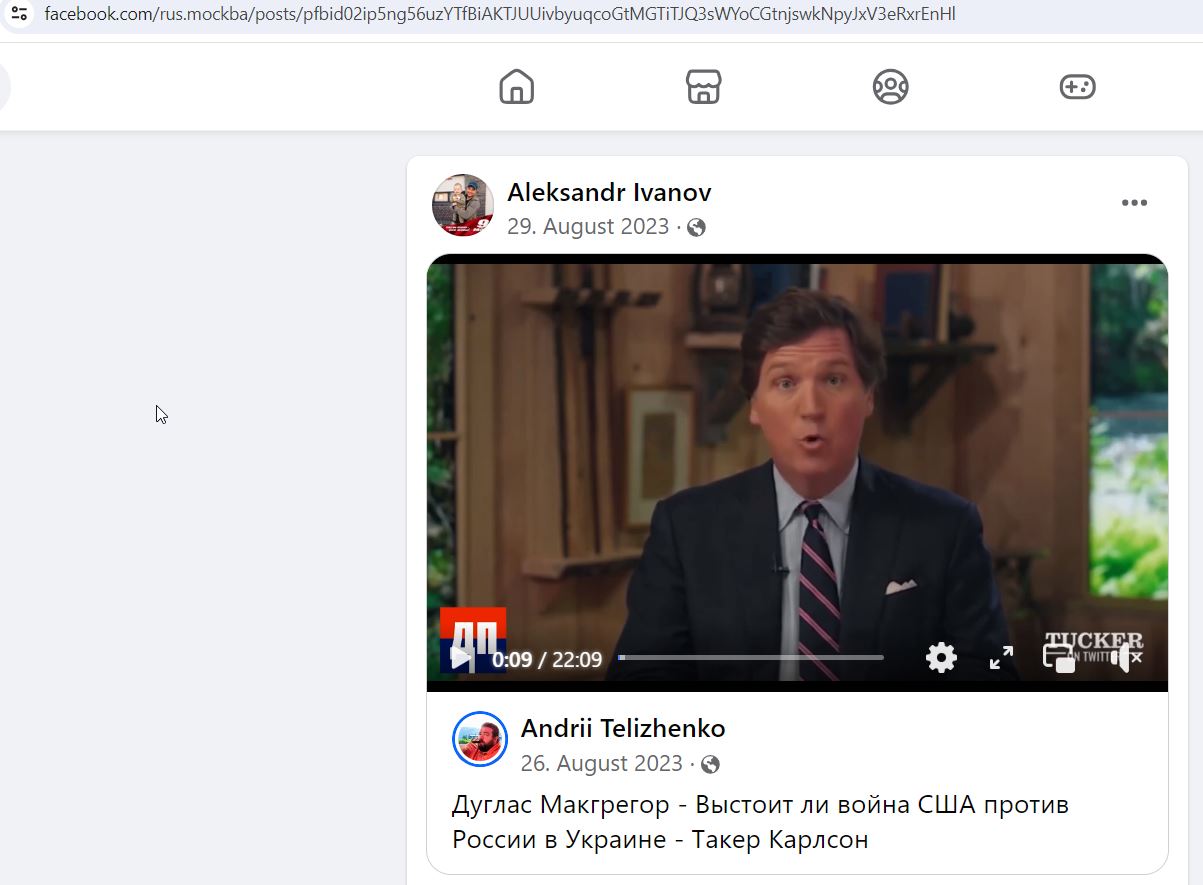1203x885 pixels.
Task: Show audience globe icon beside 29. August
Action: (697, 227)
